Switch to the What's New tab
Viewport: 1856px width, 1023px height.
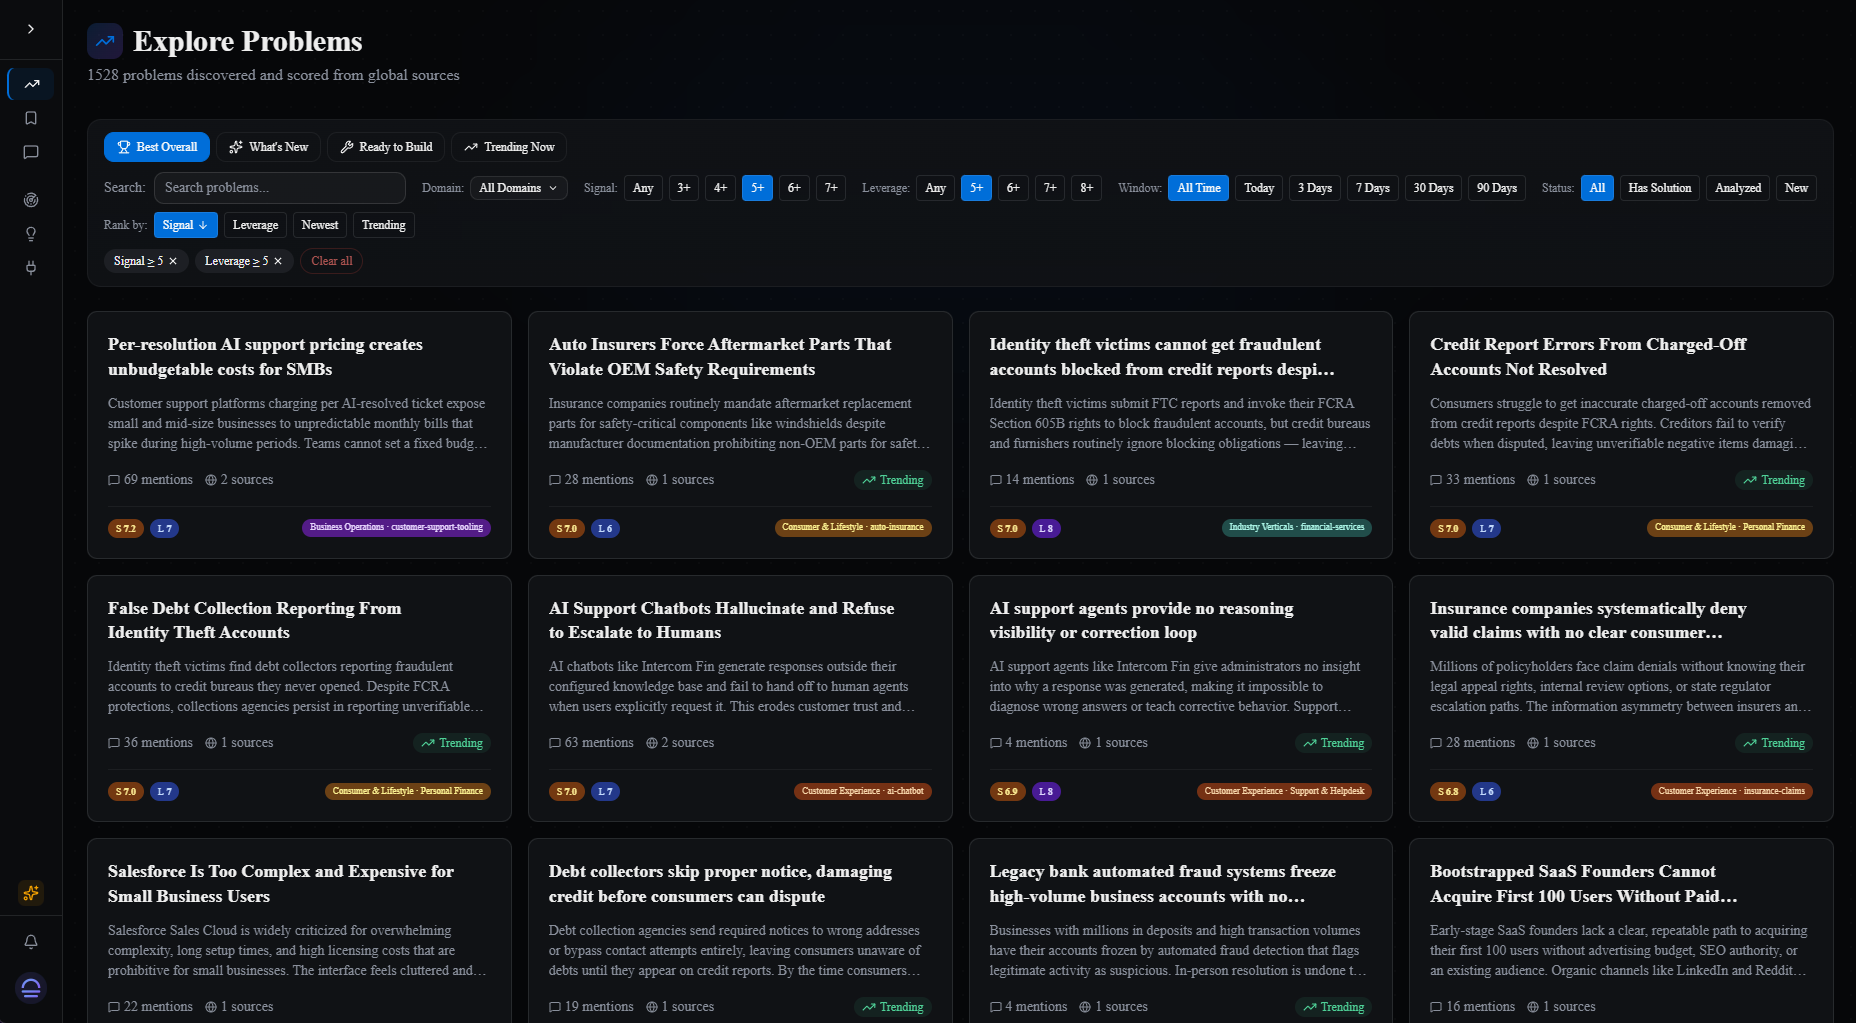tap(269, 147)
